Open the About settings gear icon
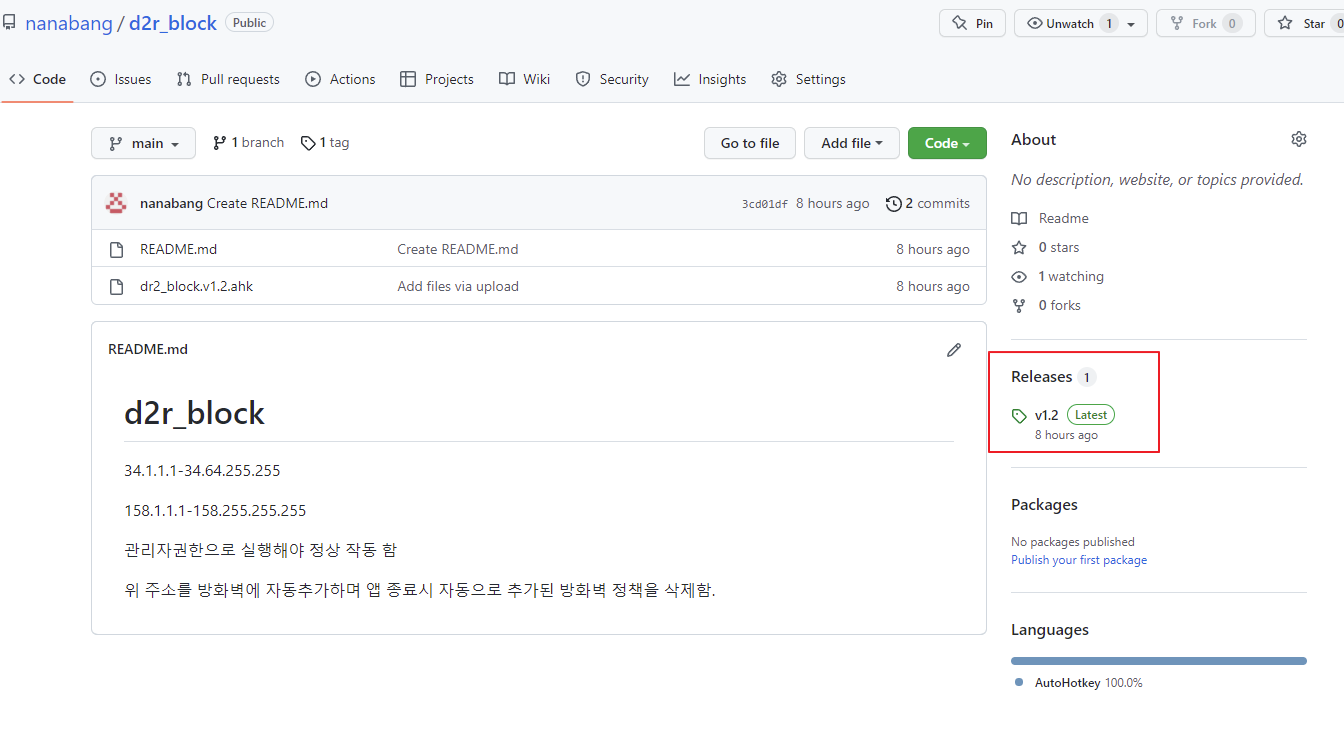 tap(1299, 139)
